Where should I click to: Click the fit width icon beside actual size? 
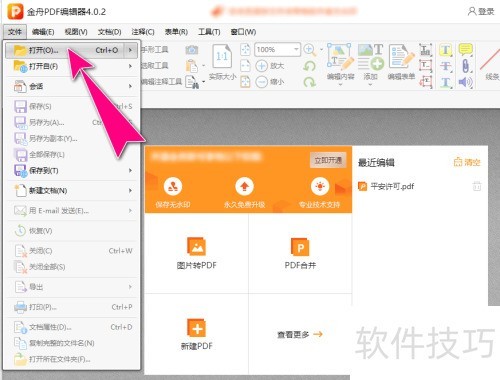[245, 66]
